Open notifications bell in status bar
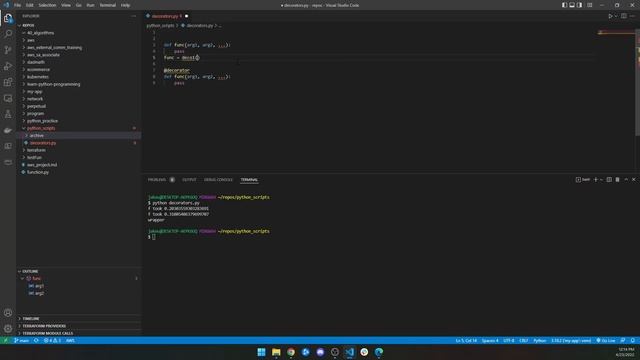 click(x=633, y=340)
